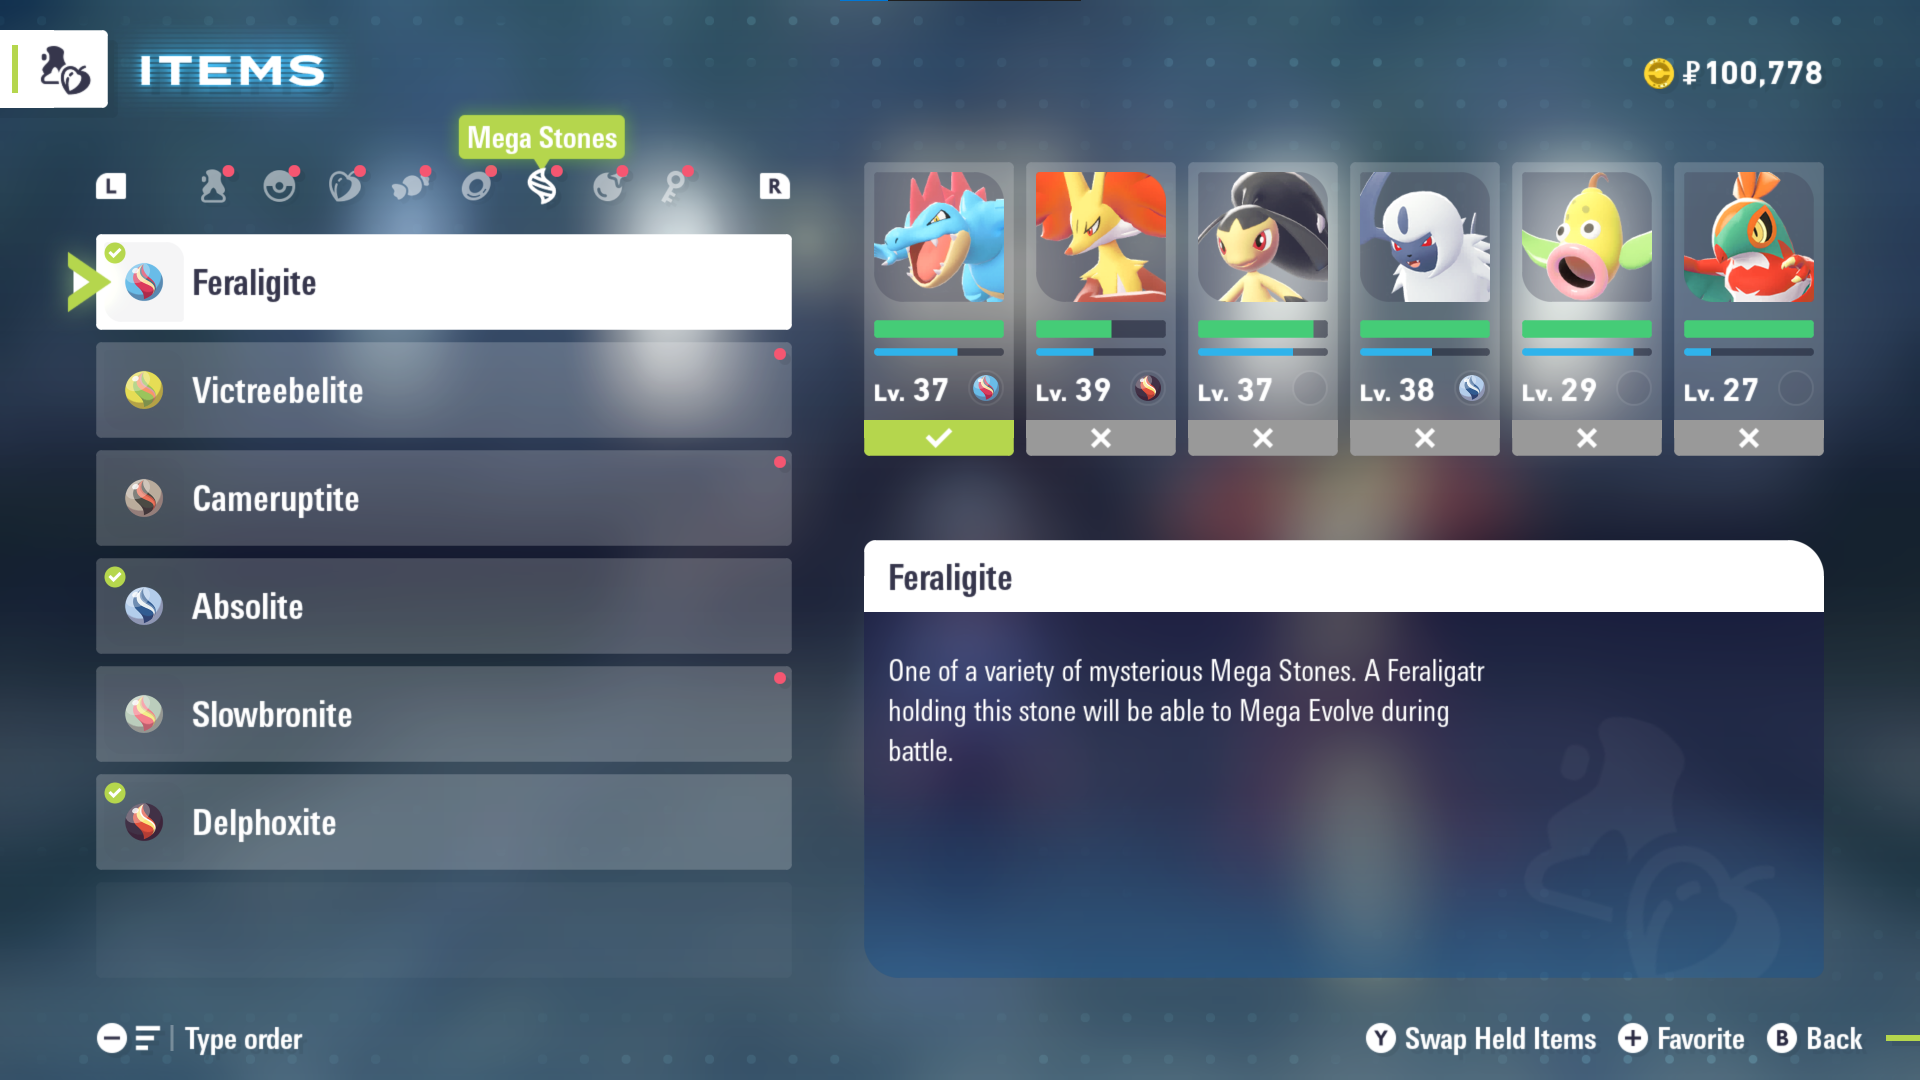
Task: Open the Berries category icon
Action: 345,186
